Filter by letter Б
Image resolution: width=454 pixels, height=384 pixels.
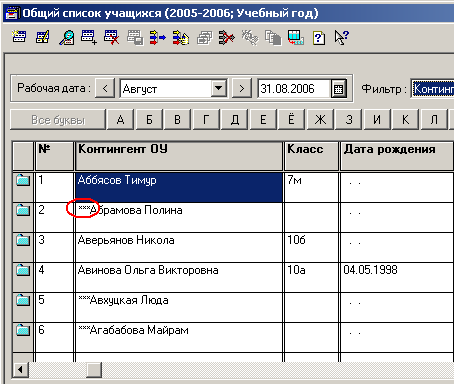point(149,119)
